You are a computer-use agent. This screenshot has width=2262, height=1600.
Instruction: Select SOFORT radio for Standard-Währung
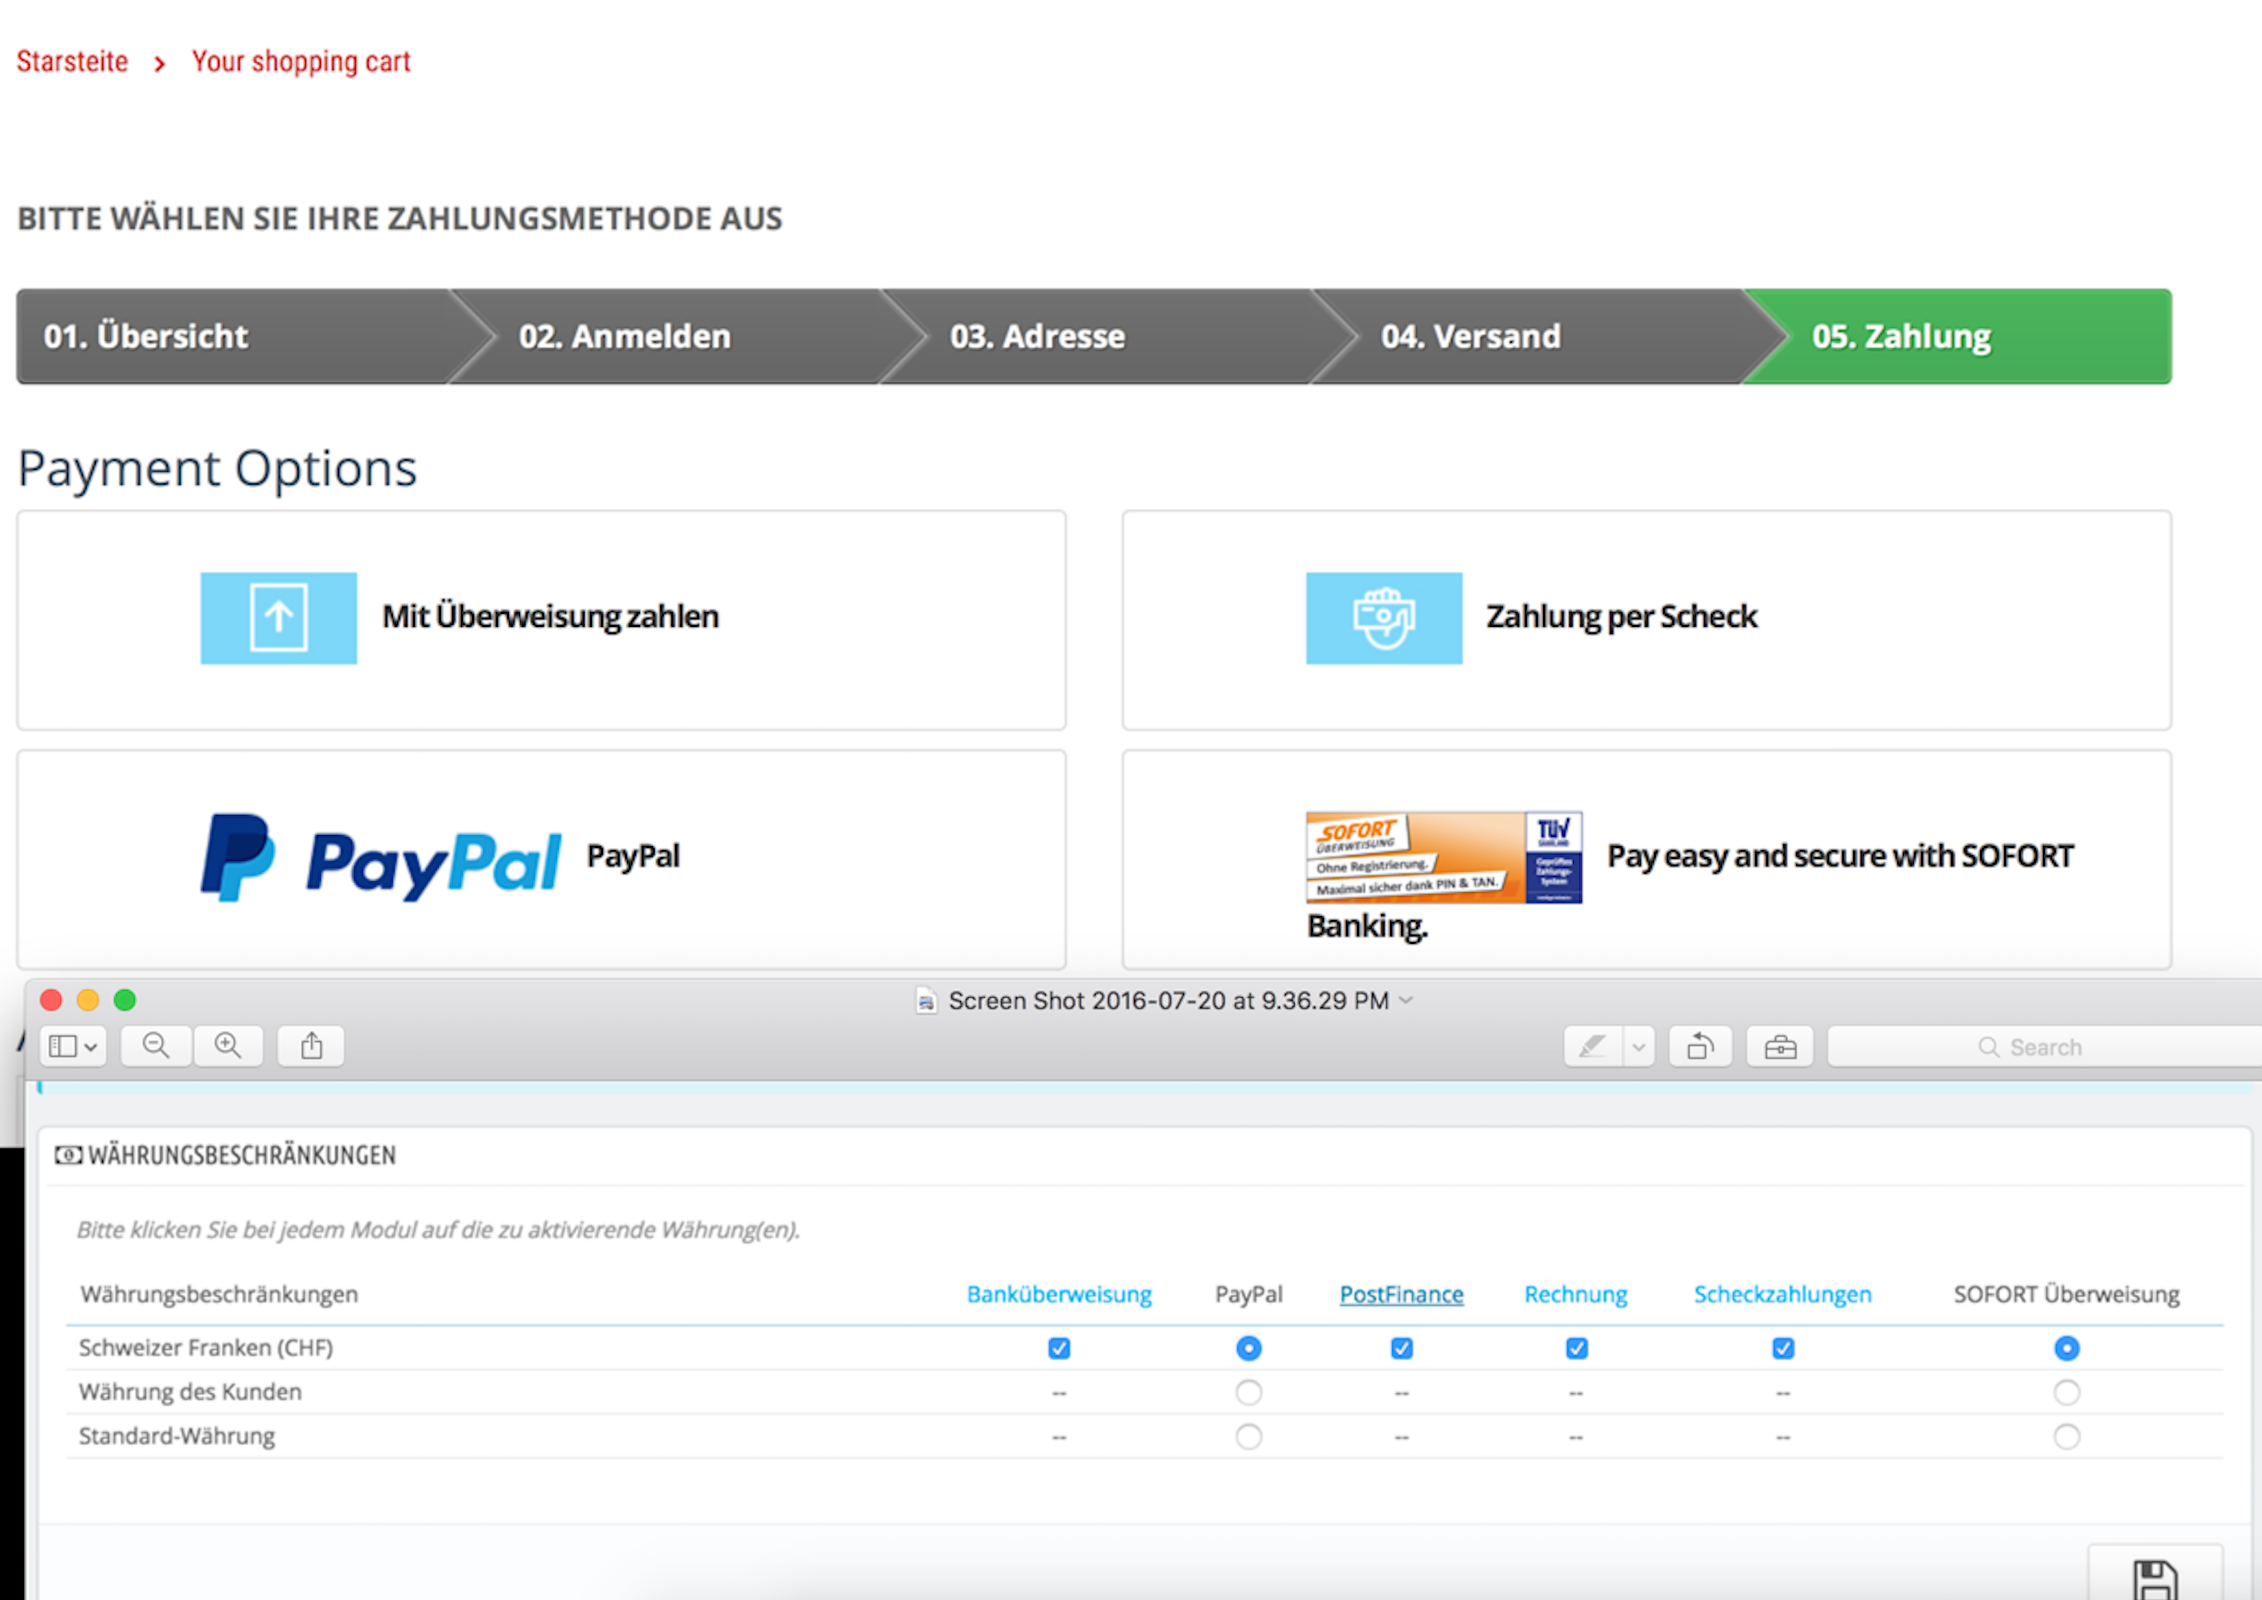[2066, 1437]
